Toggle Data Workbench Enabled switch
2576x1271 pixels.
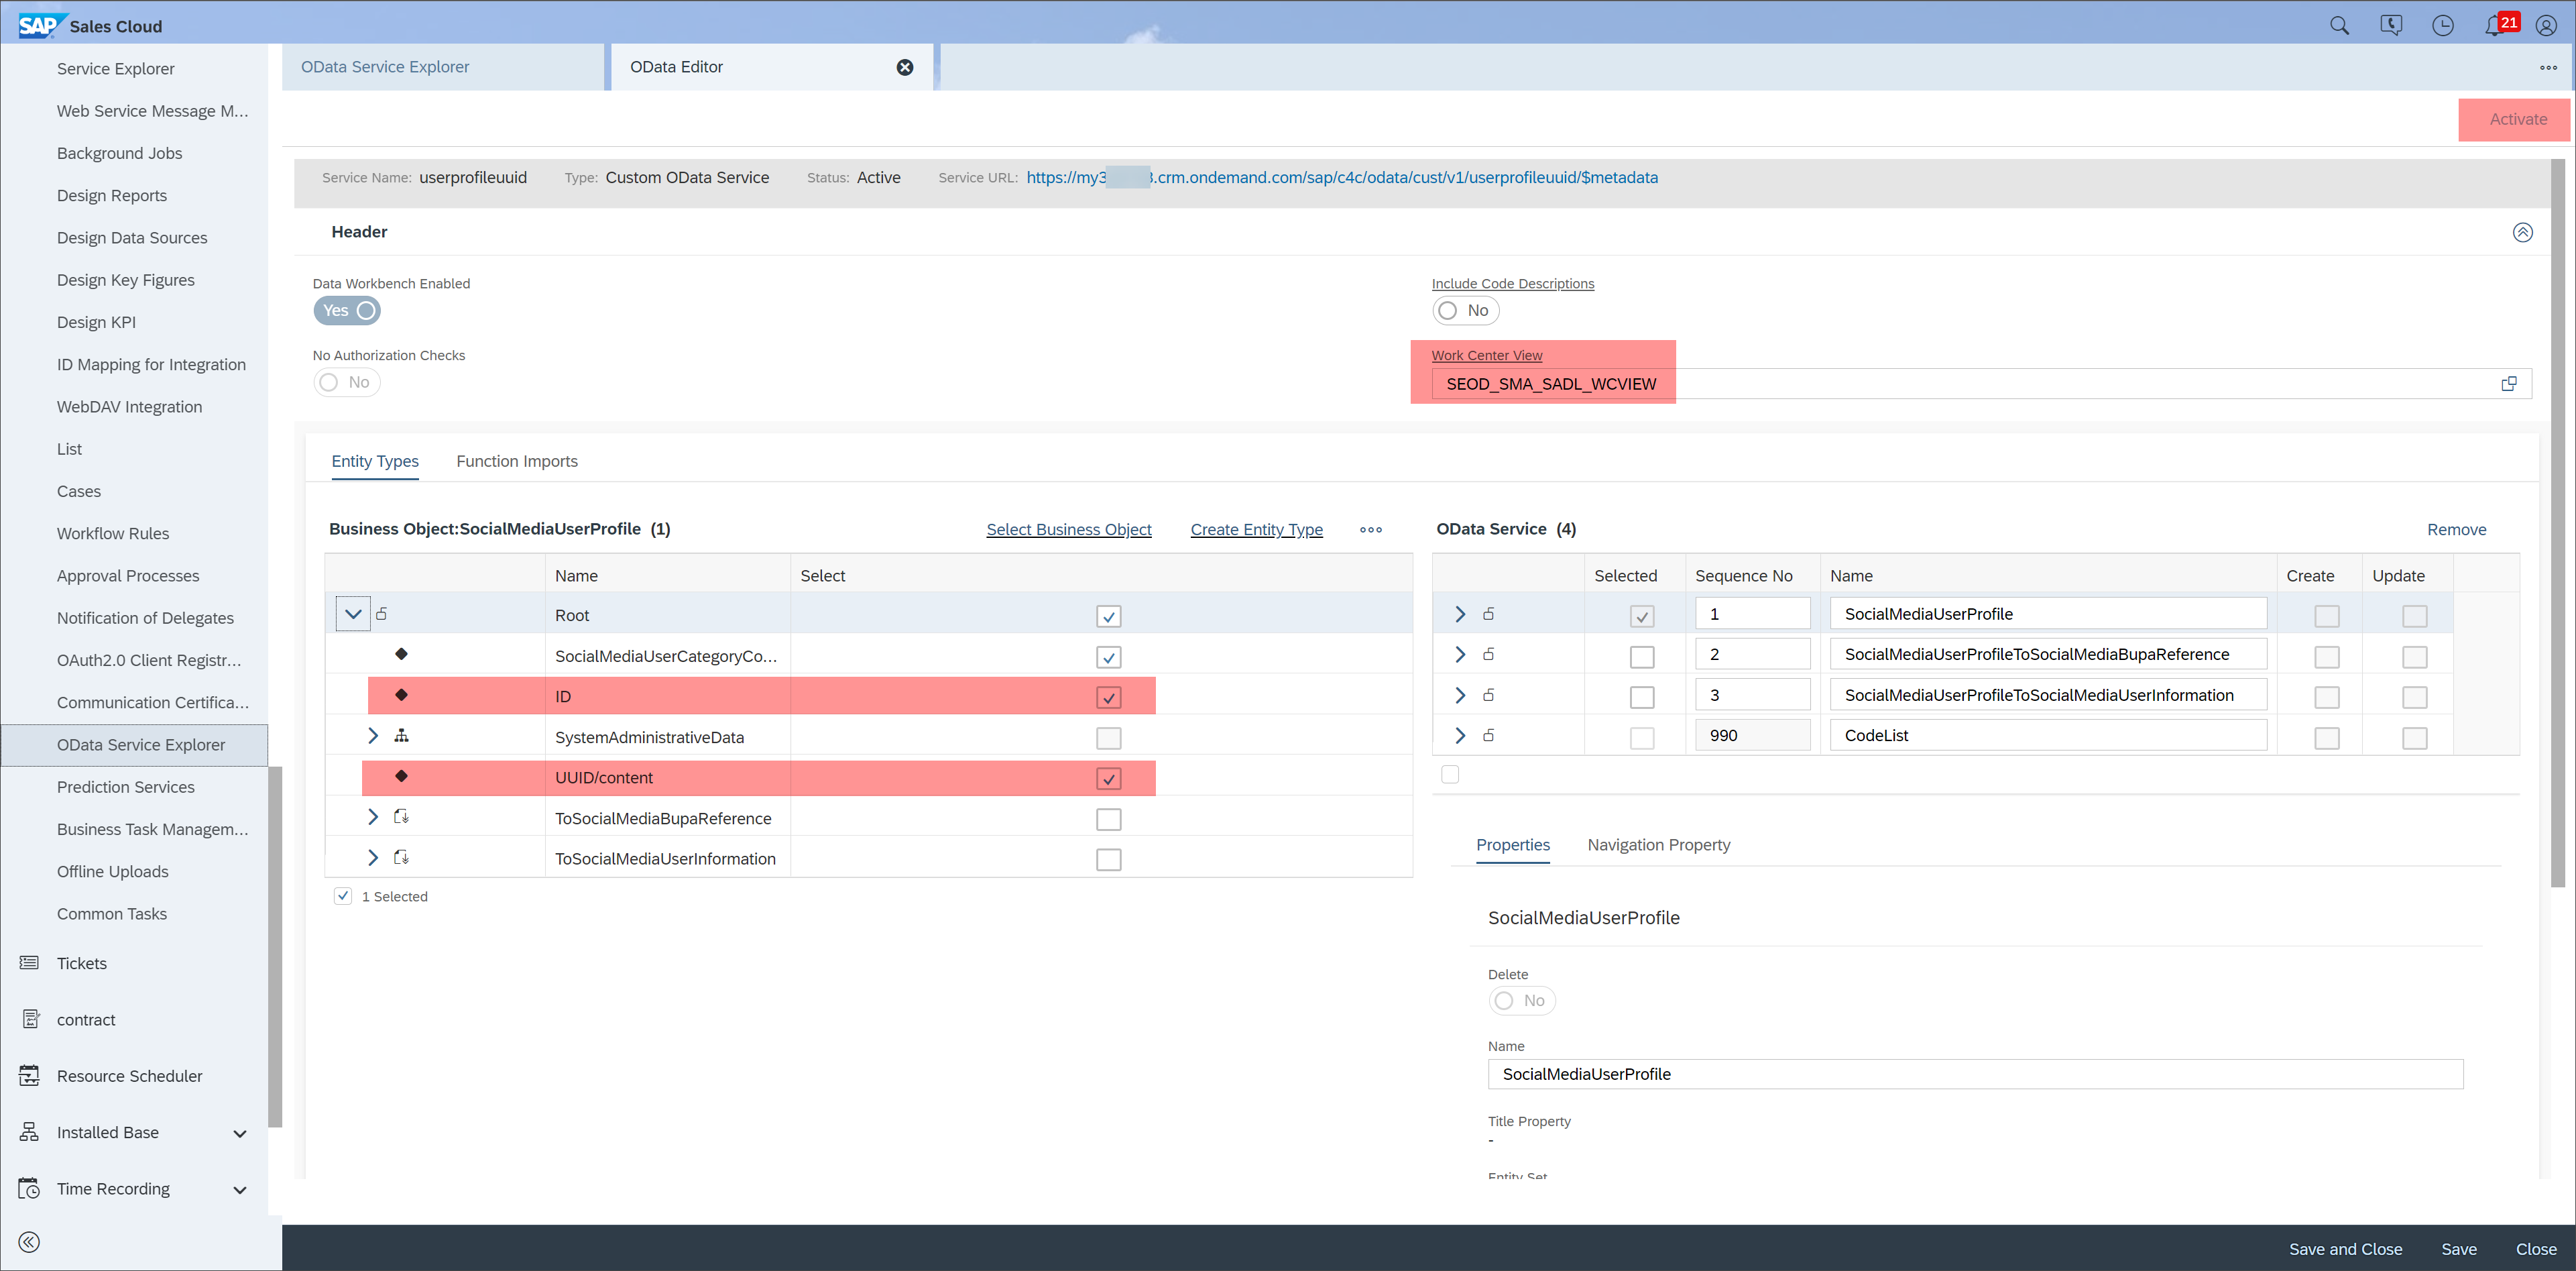pyautogui.click(x=347, y=311)
